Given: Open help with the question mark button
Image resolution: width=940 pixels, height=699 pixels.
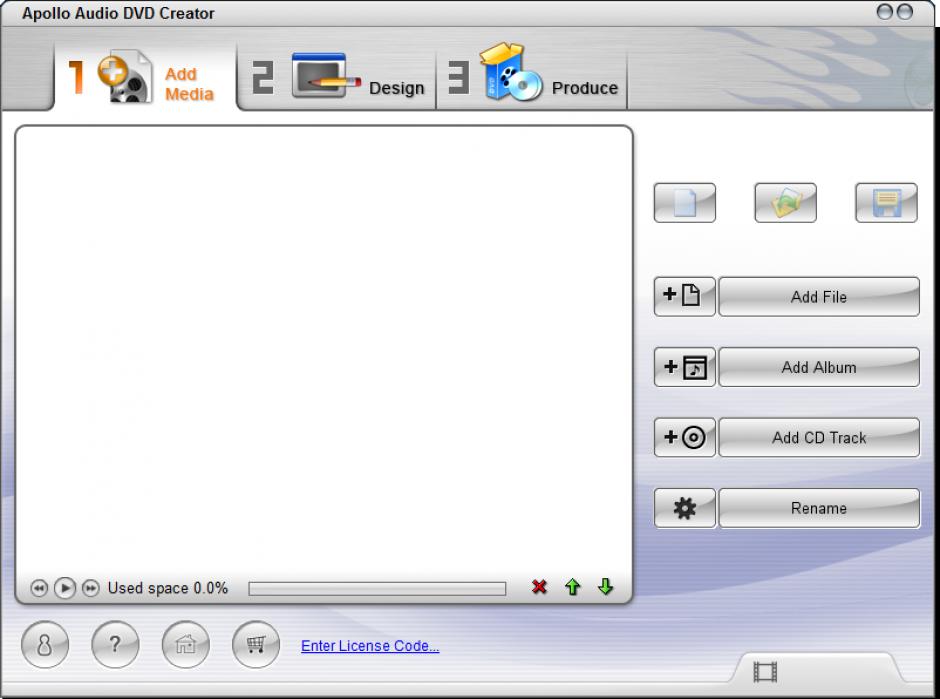Looking at the screenshot, I should (115, 645).
